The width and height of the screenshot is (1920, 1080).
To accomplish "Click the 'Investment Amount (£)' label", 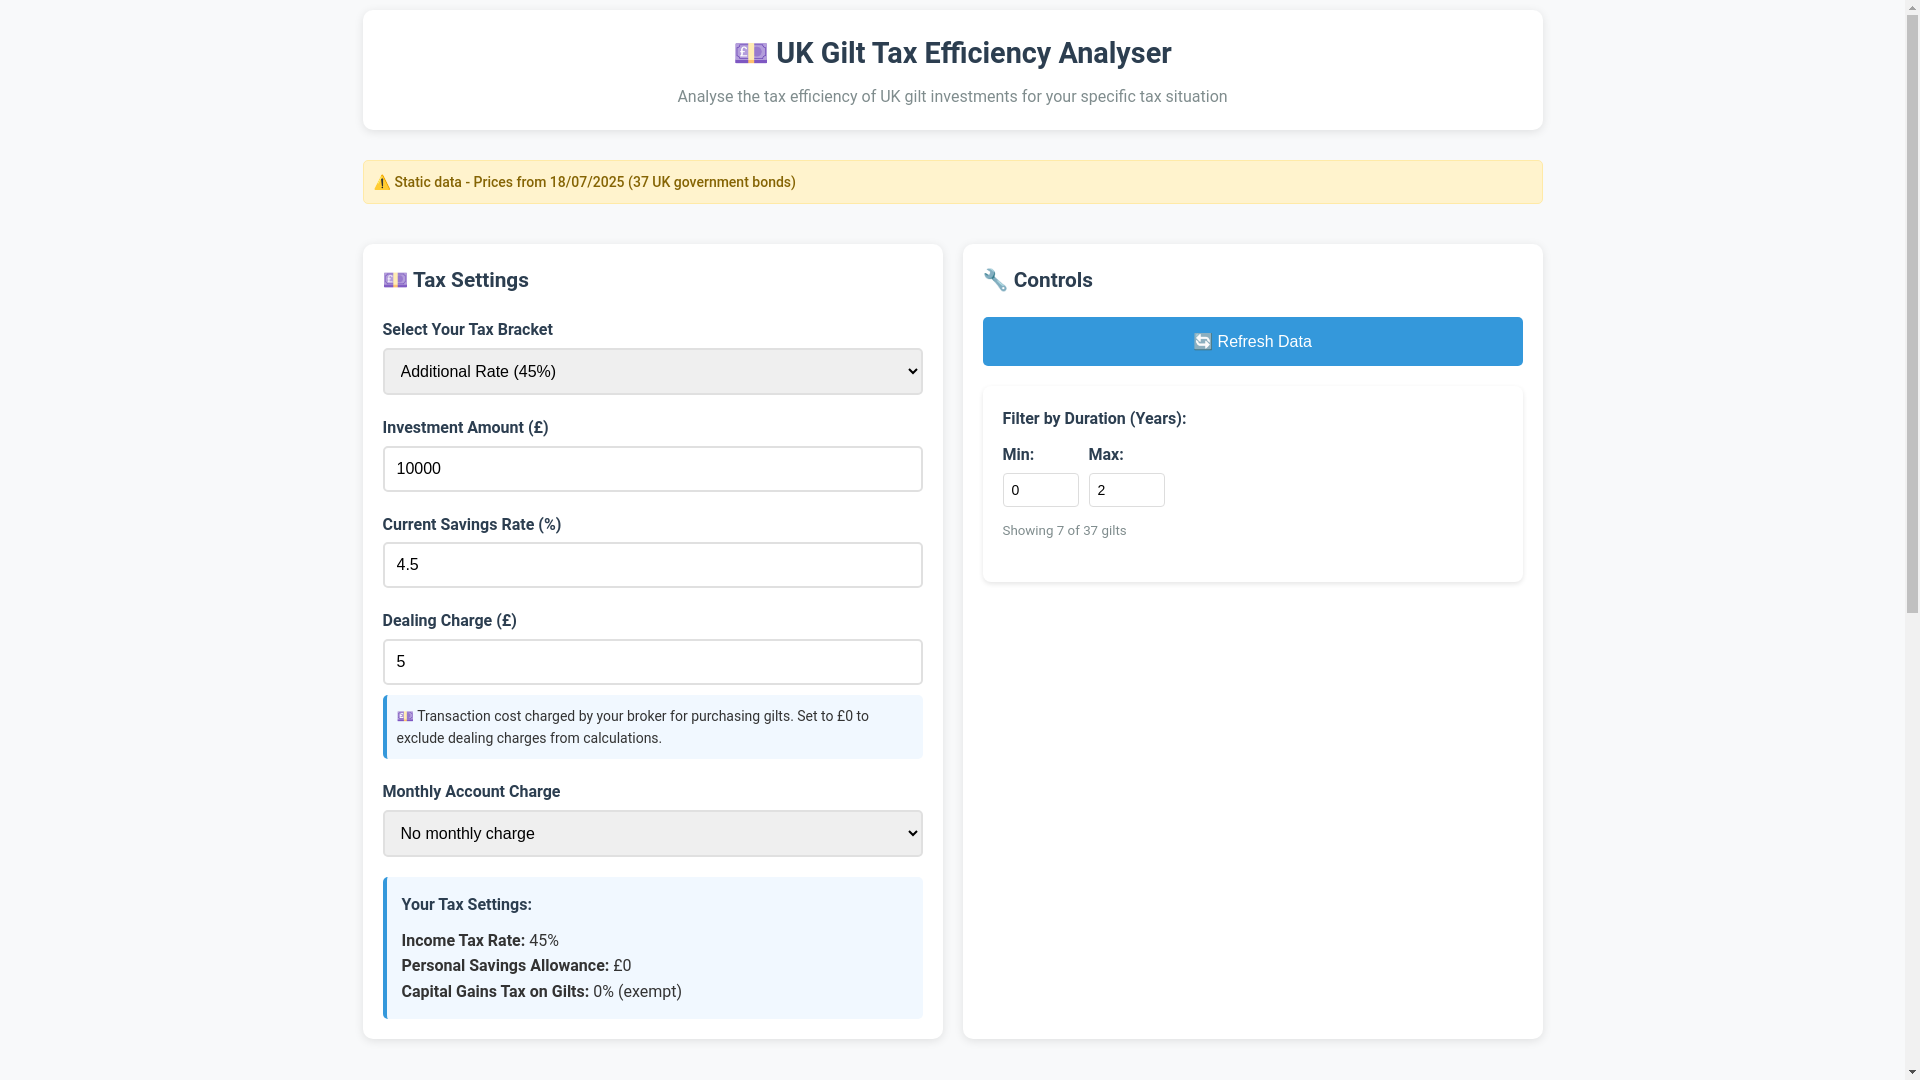I will [x=465, y=428].
